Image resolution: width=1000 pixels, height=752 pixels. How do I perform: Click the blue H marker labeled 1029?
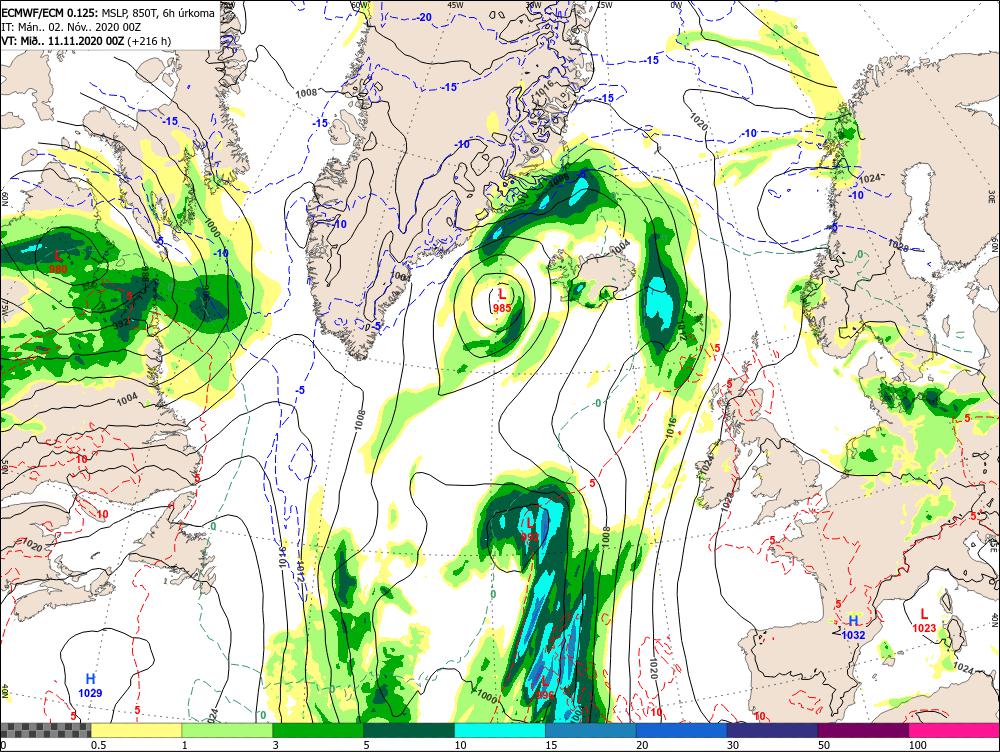click(91, 679)
